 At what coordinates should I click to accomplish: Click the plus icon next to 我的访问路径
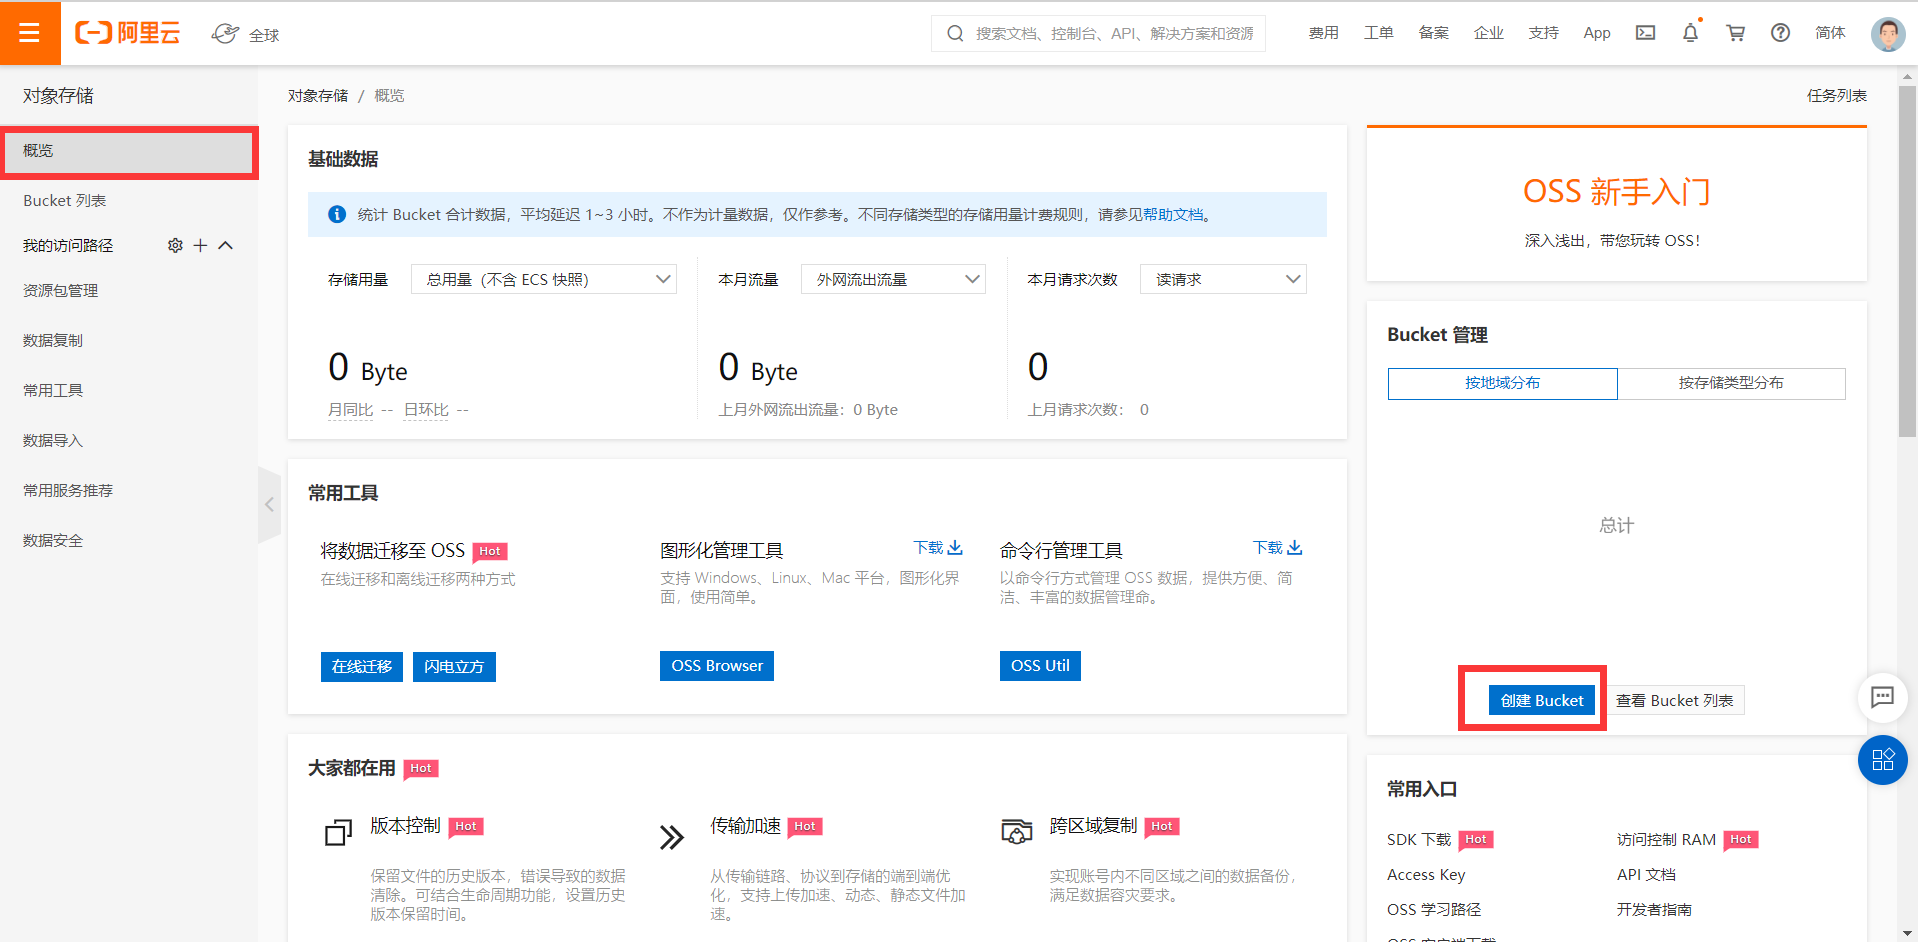200,245
